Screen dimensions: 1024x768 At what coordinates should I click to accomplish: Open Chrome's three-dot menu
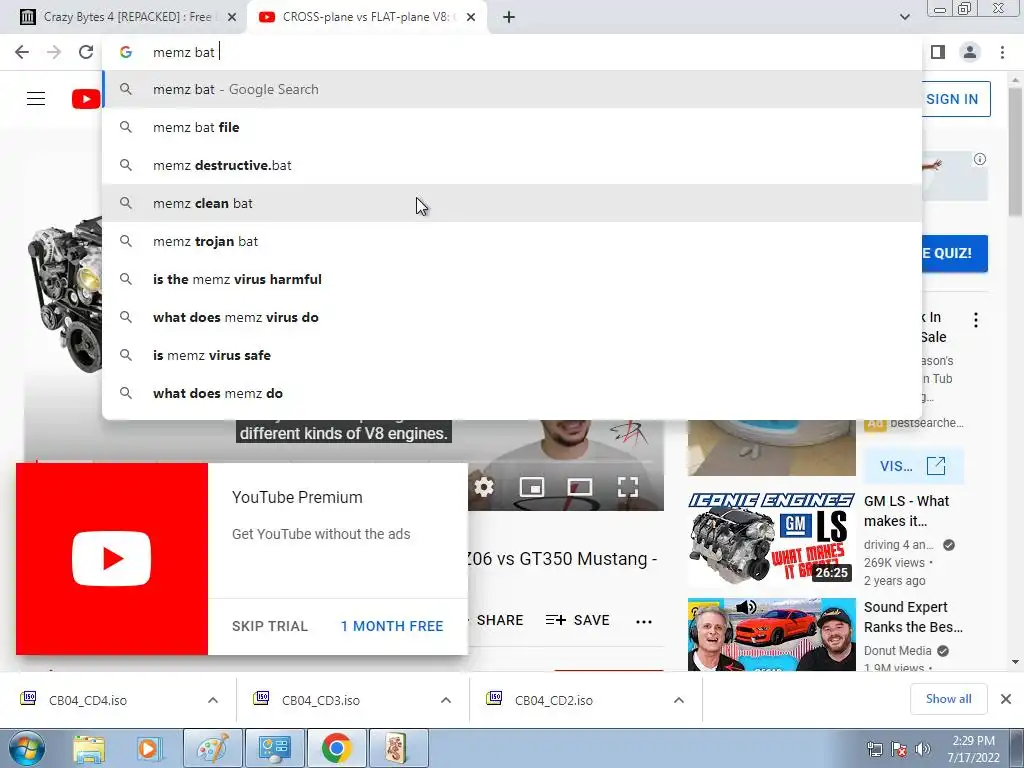[1002, 52]
